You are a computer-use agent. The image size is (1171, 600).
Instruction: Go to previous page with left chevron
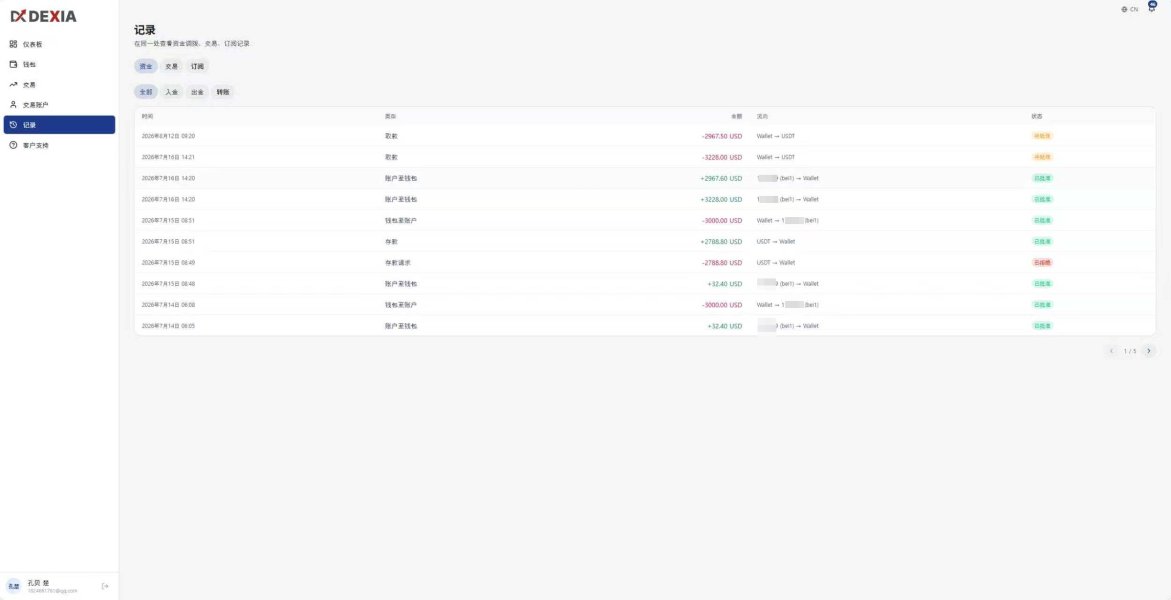1111,351
